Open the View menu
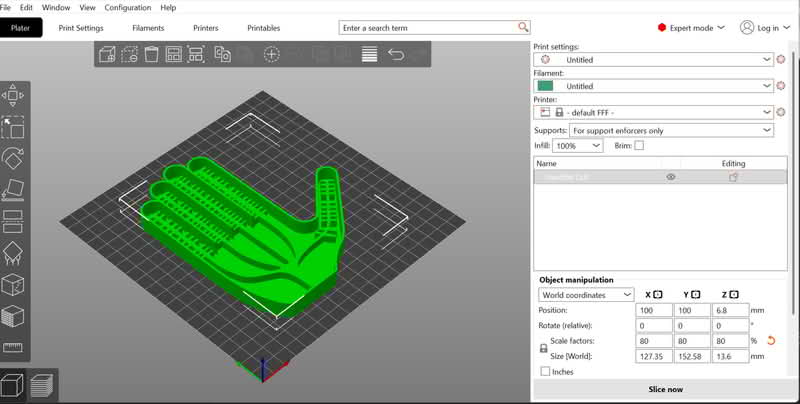800x404 pixels. point(87,8)
